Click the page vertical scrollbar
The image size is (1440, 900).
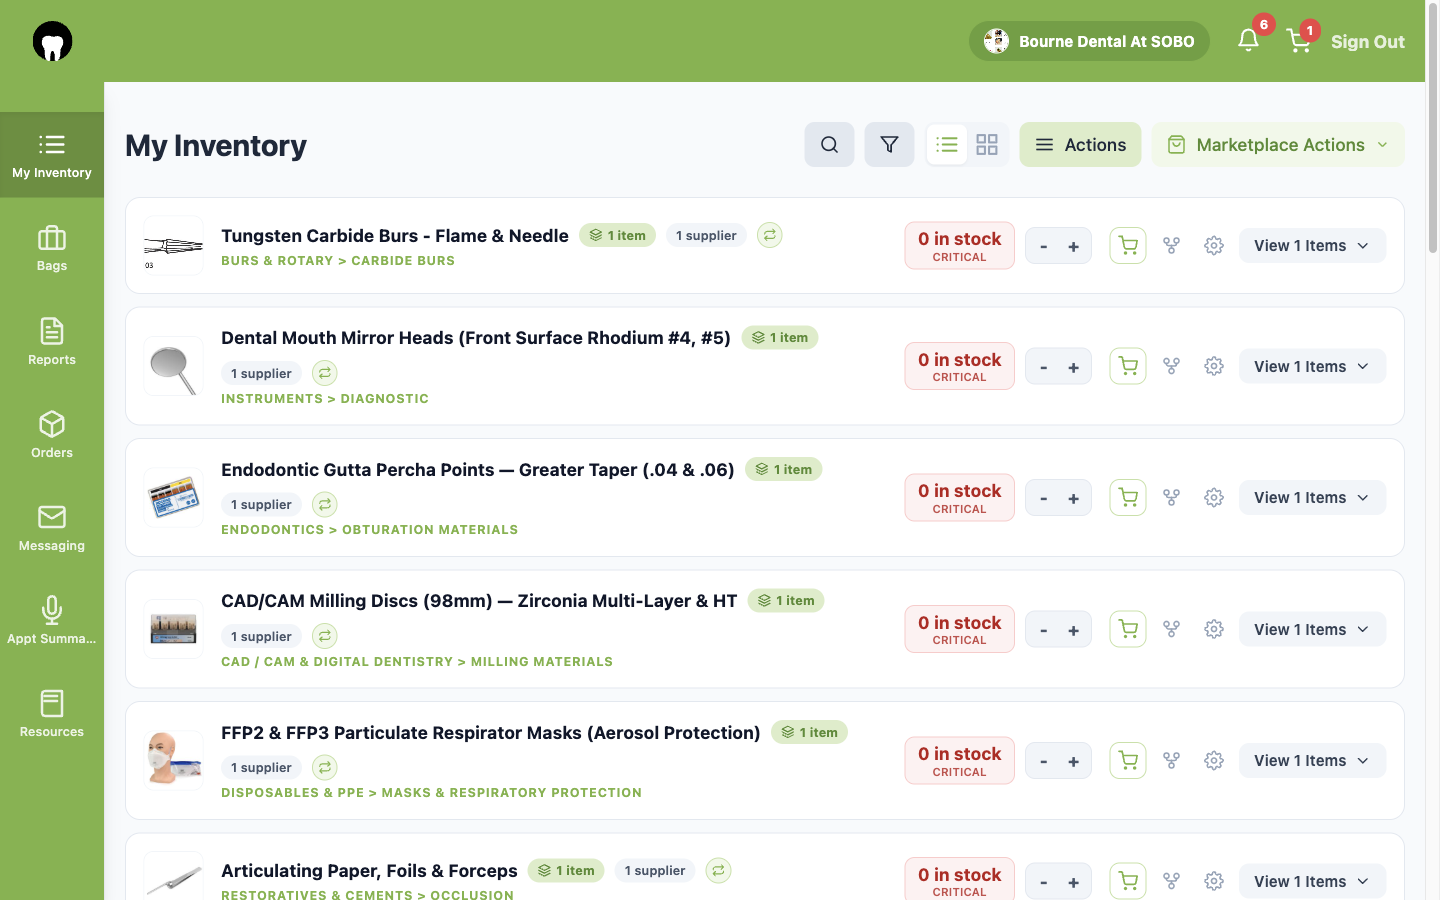1432,130
